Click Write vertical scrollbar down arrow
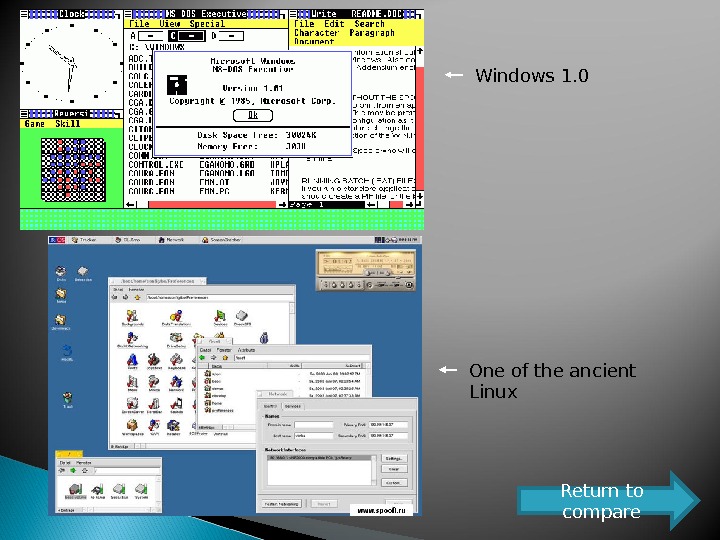Screen dimensions: 720x540 point(420,196)
